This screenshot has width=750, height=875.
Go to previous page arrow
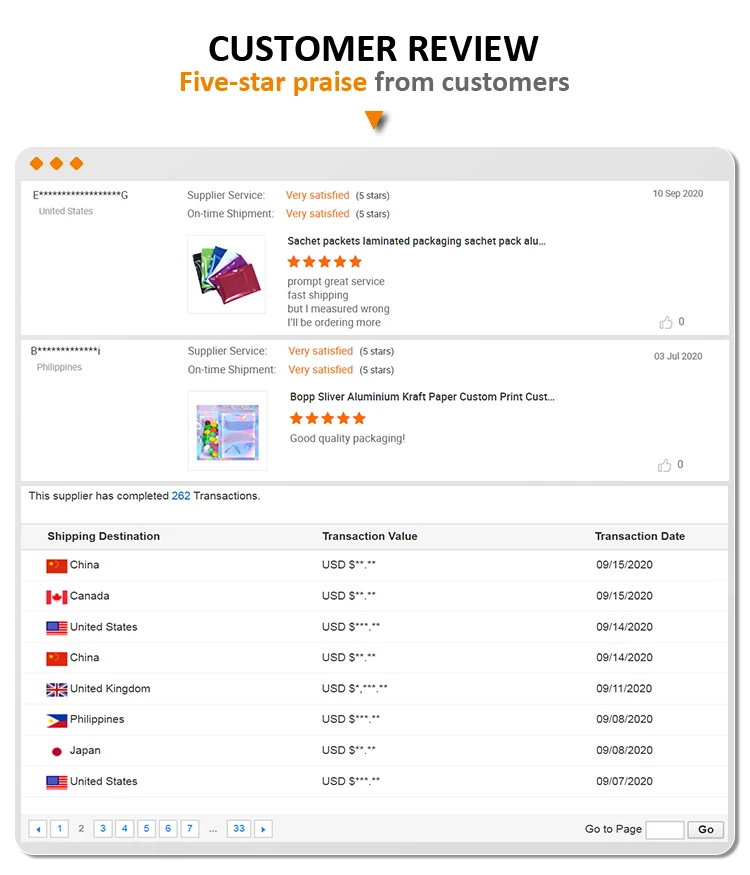[x=38, y=829]
